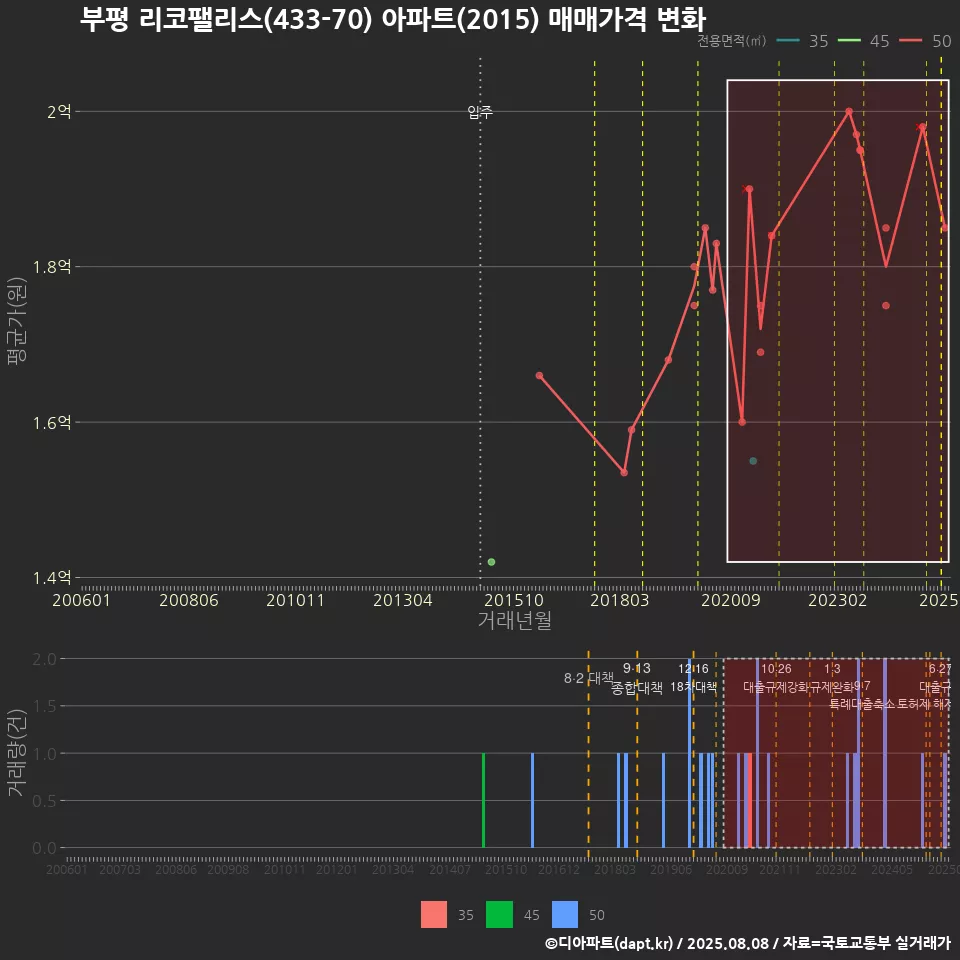Click the '0.5' volume axis label
Viewport: 960px width, 960px height.
44,801
